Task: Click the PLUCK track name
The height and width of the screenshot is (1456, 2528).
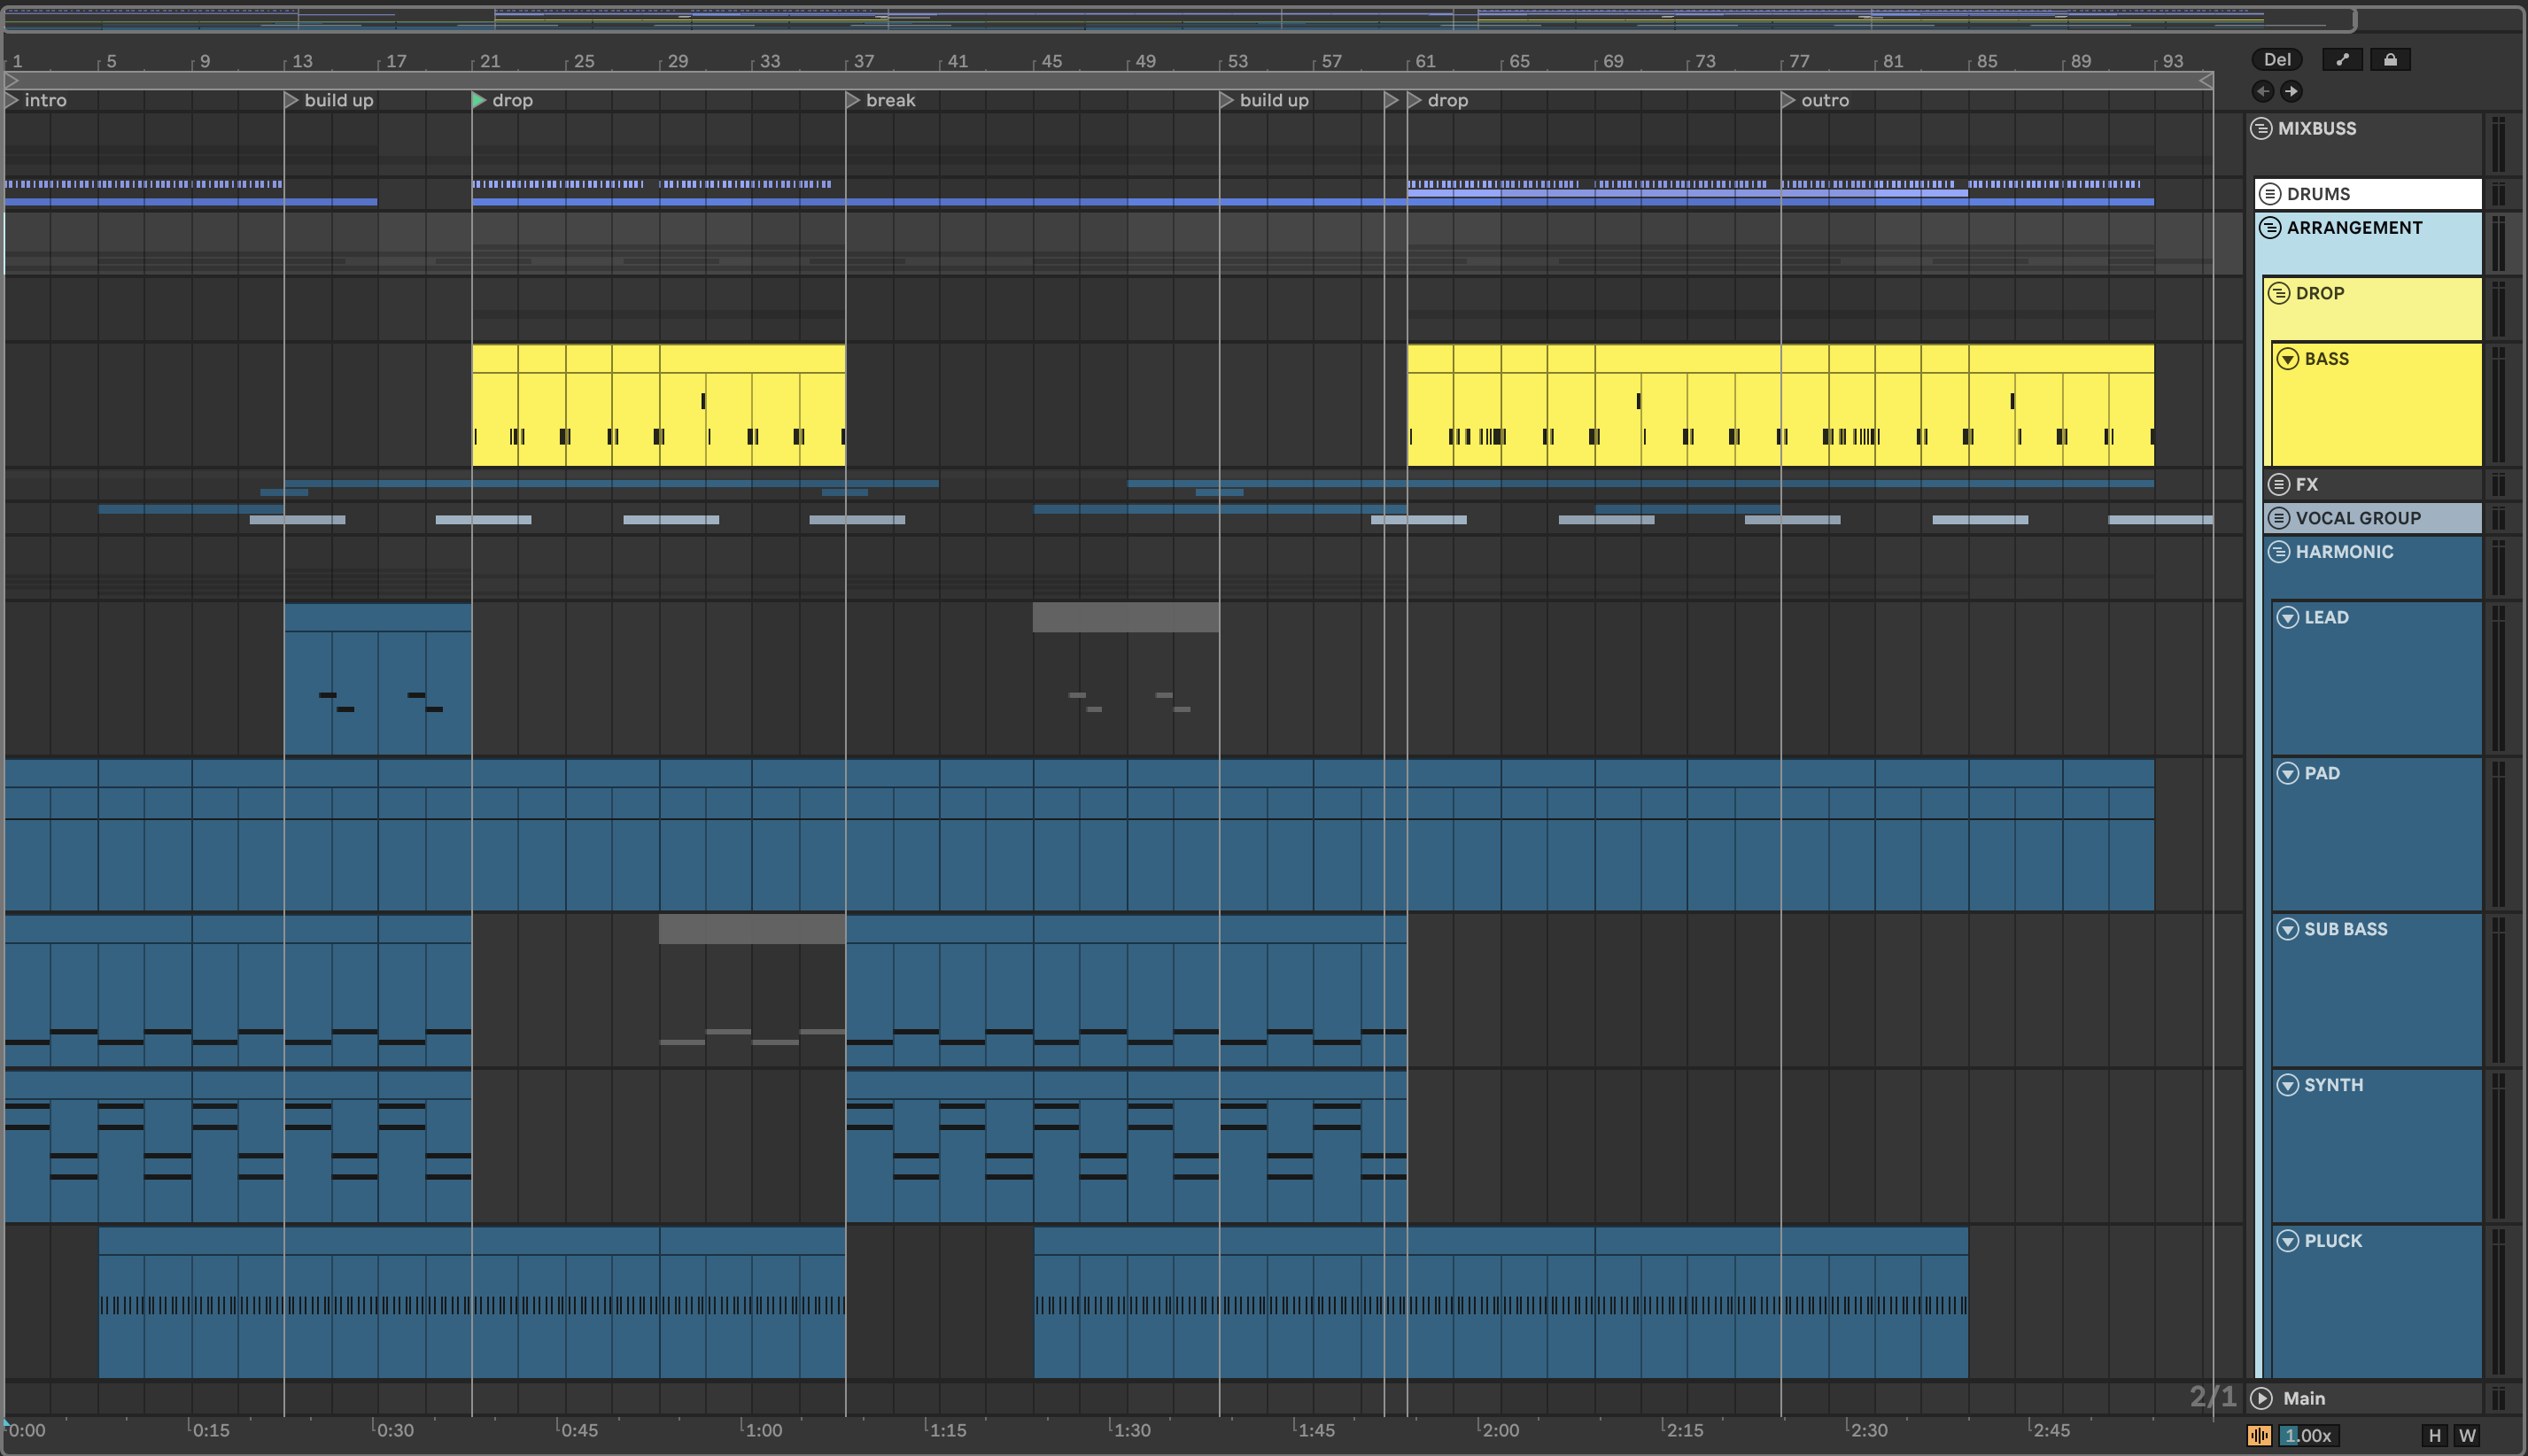Action: 2333,1241
